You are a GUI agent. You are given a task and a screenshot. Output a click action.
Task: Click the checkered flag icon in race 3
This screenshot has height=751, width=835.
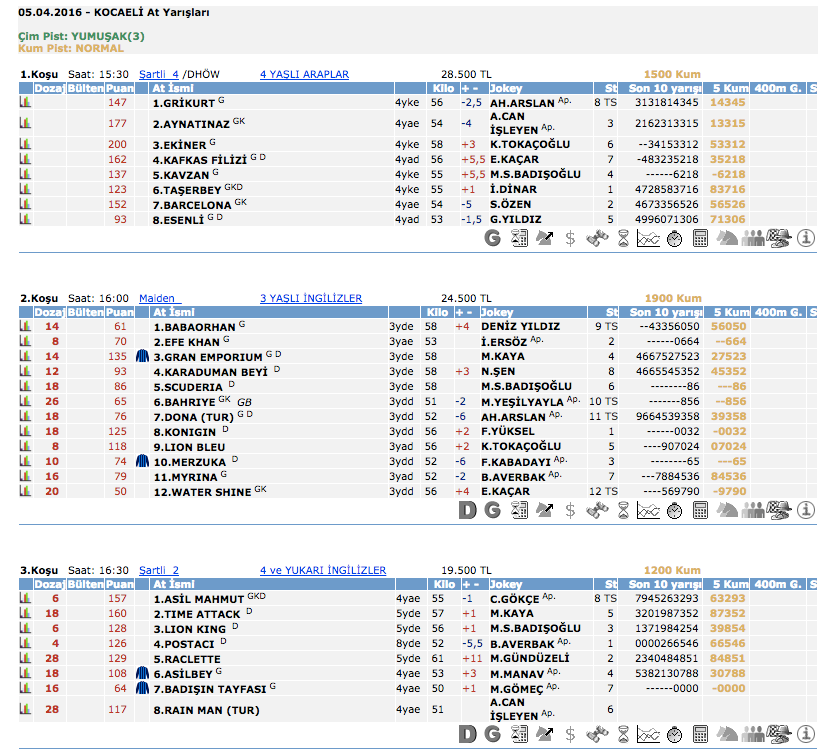(x=780, y=734)
